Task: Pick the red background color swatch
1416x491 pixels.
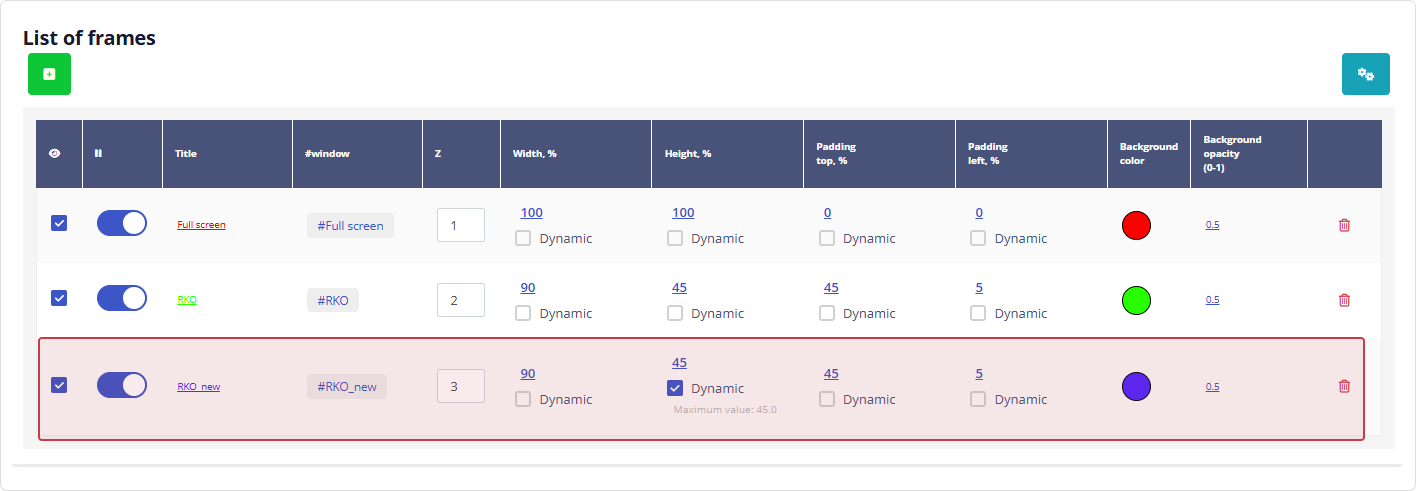Action: point(1136,225)
